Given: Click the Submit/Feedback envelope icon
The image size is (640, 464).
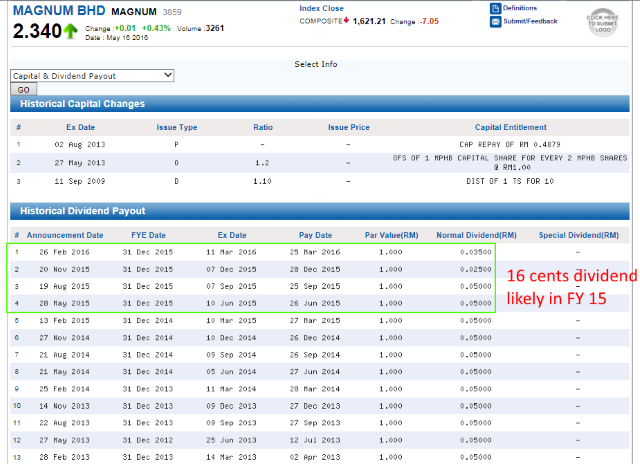Looking at the screenshot, I should (x=495, y=22).
